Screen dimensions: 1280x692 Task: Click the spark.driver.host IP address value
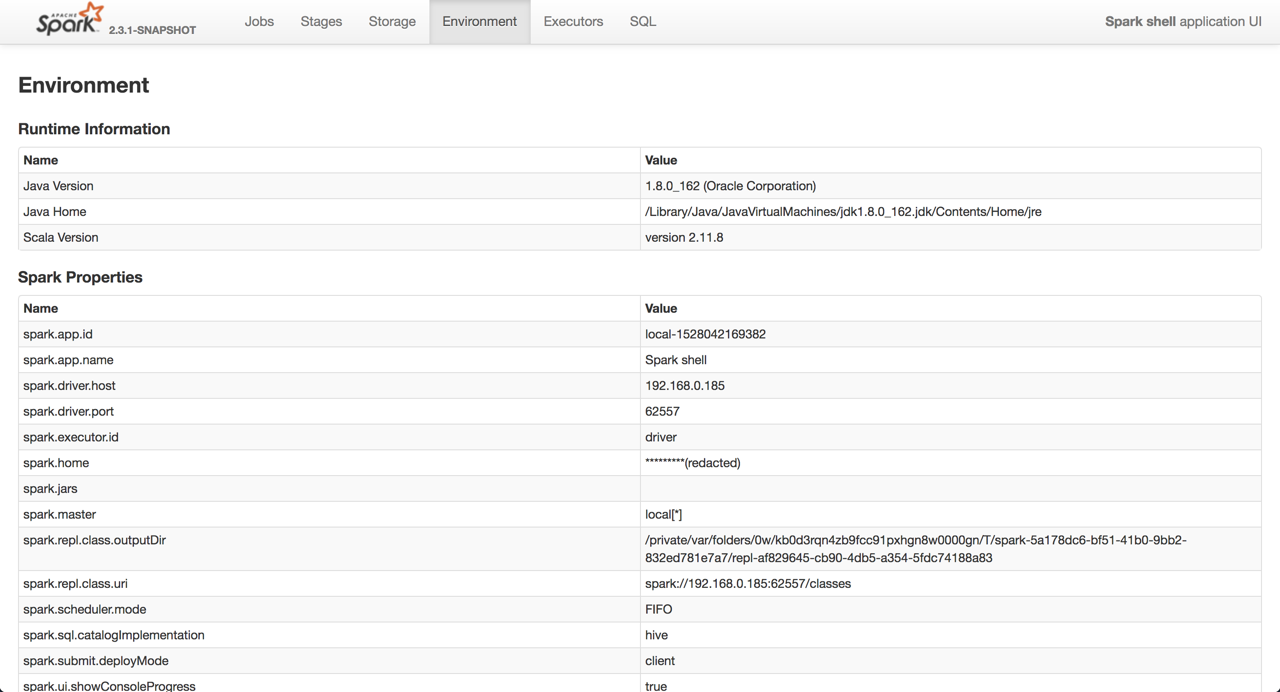(x=685, y=386)
